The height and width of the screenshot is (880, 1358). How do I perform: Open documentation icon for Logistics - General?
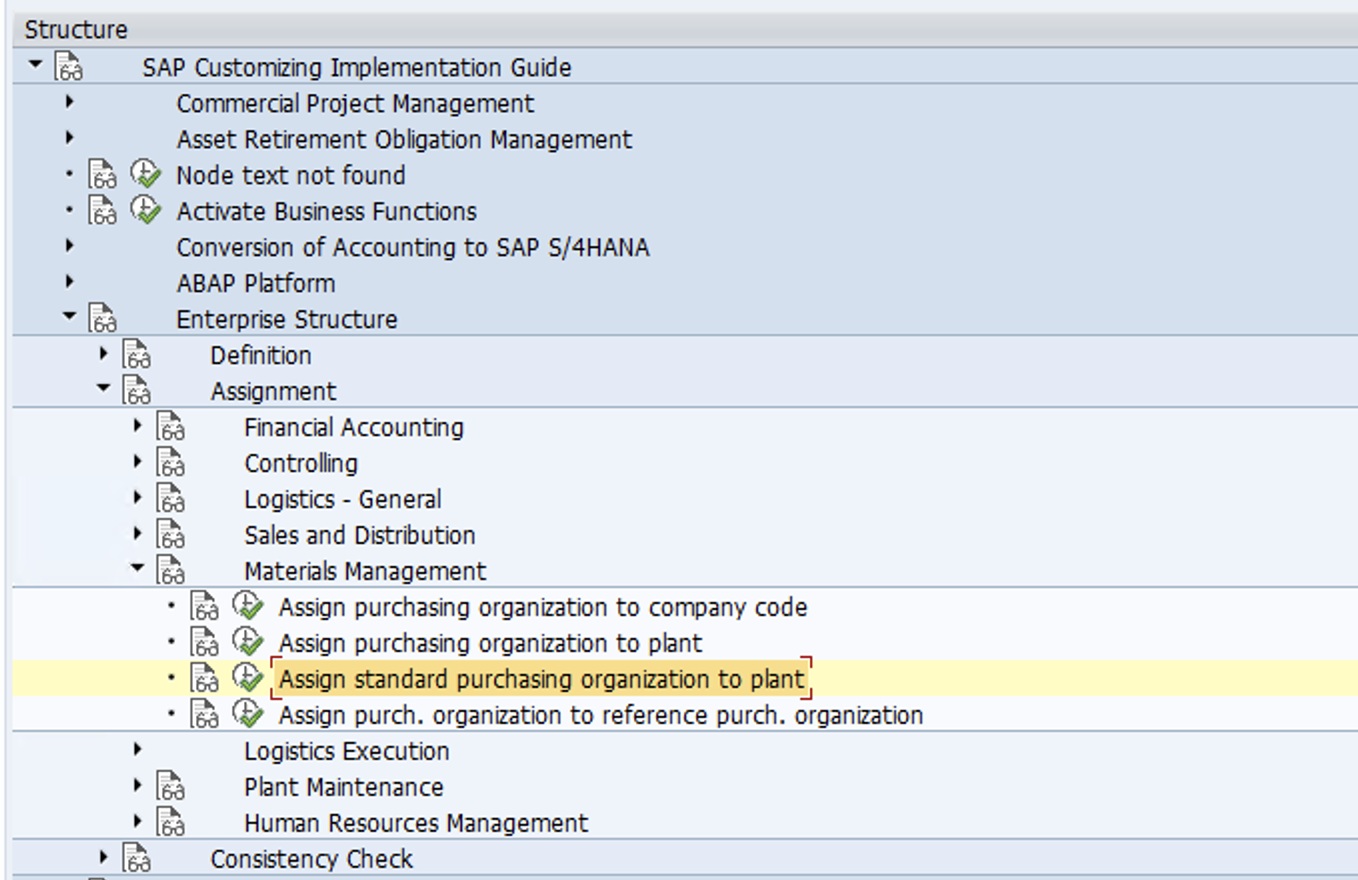171,499
